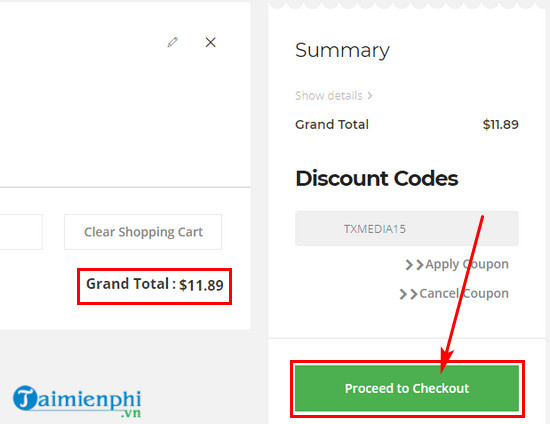This screenshot has width=550, height=424.
Task: Remove the cart item with X icon
Action: (x=210, y=42)
